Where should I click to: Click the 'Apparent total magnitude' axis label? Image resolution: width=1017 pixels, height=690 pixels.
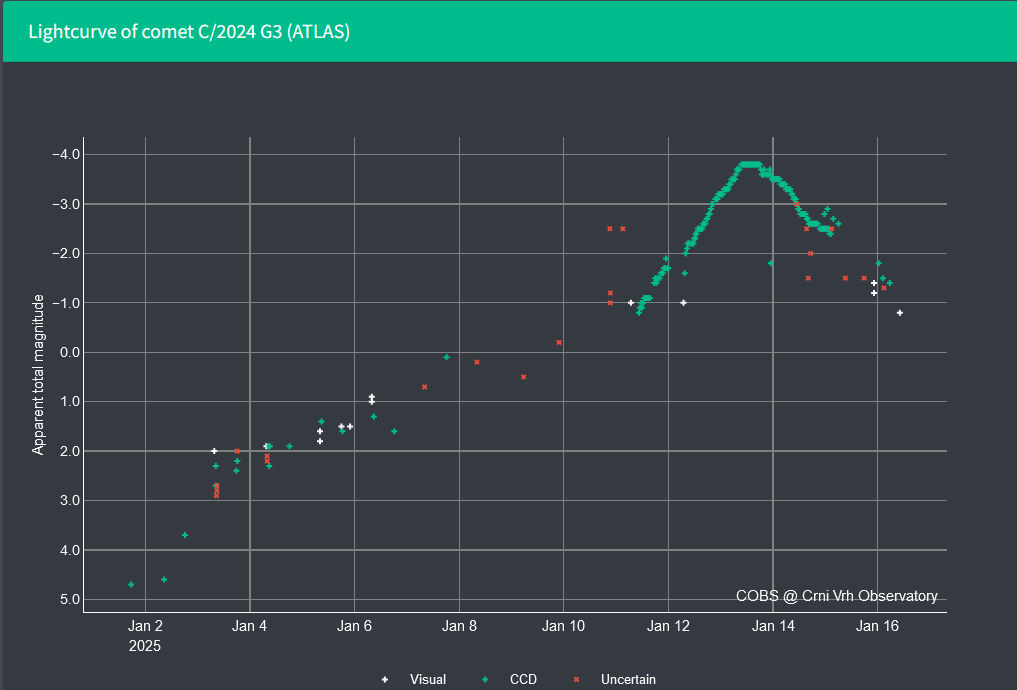point(39,375)
